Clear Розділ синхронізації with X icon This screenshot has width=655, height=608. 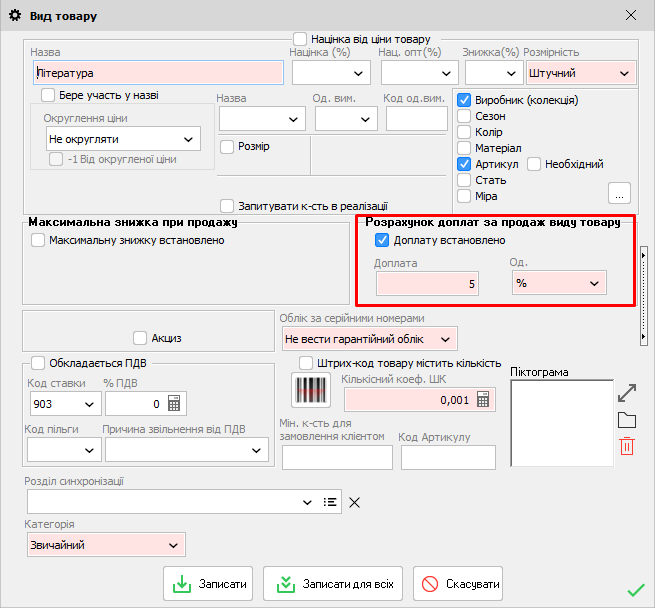point(353,502)
